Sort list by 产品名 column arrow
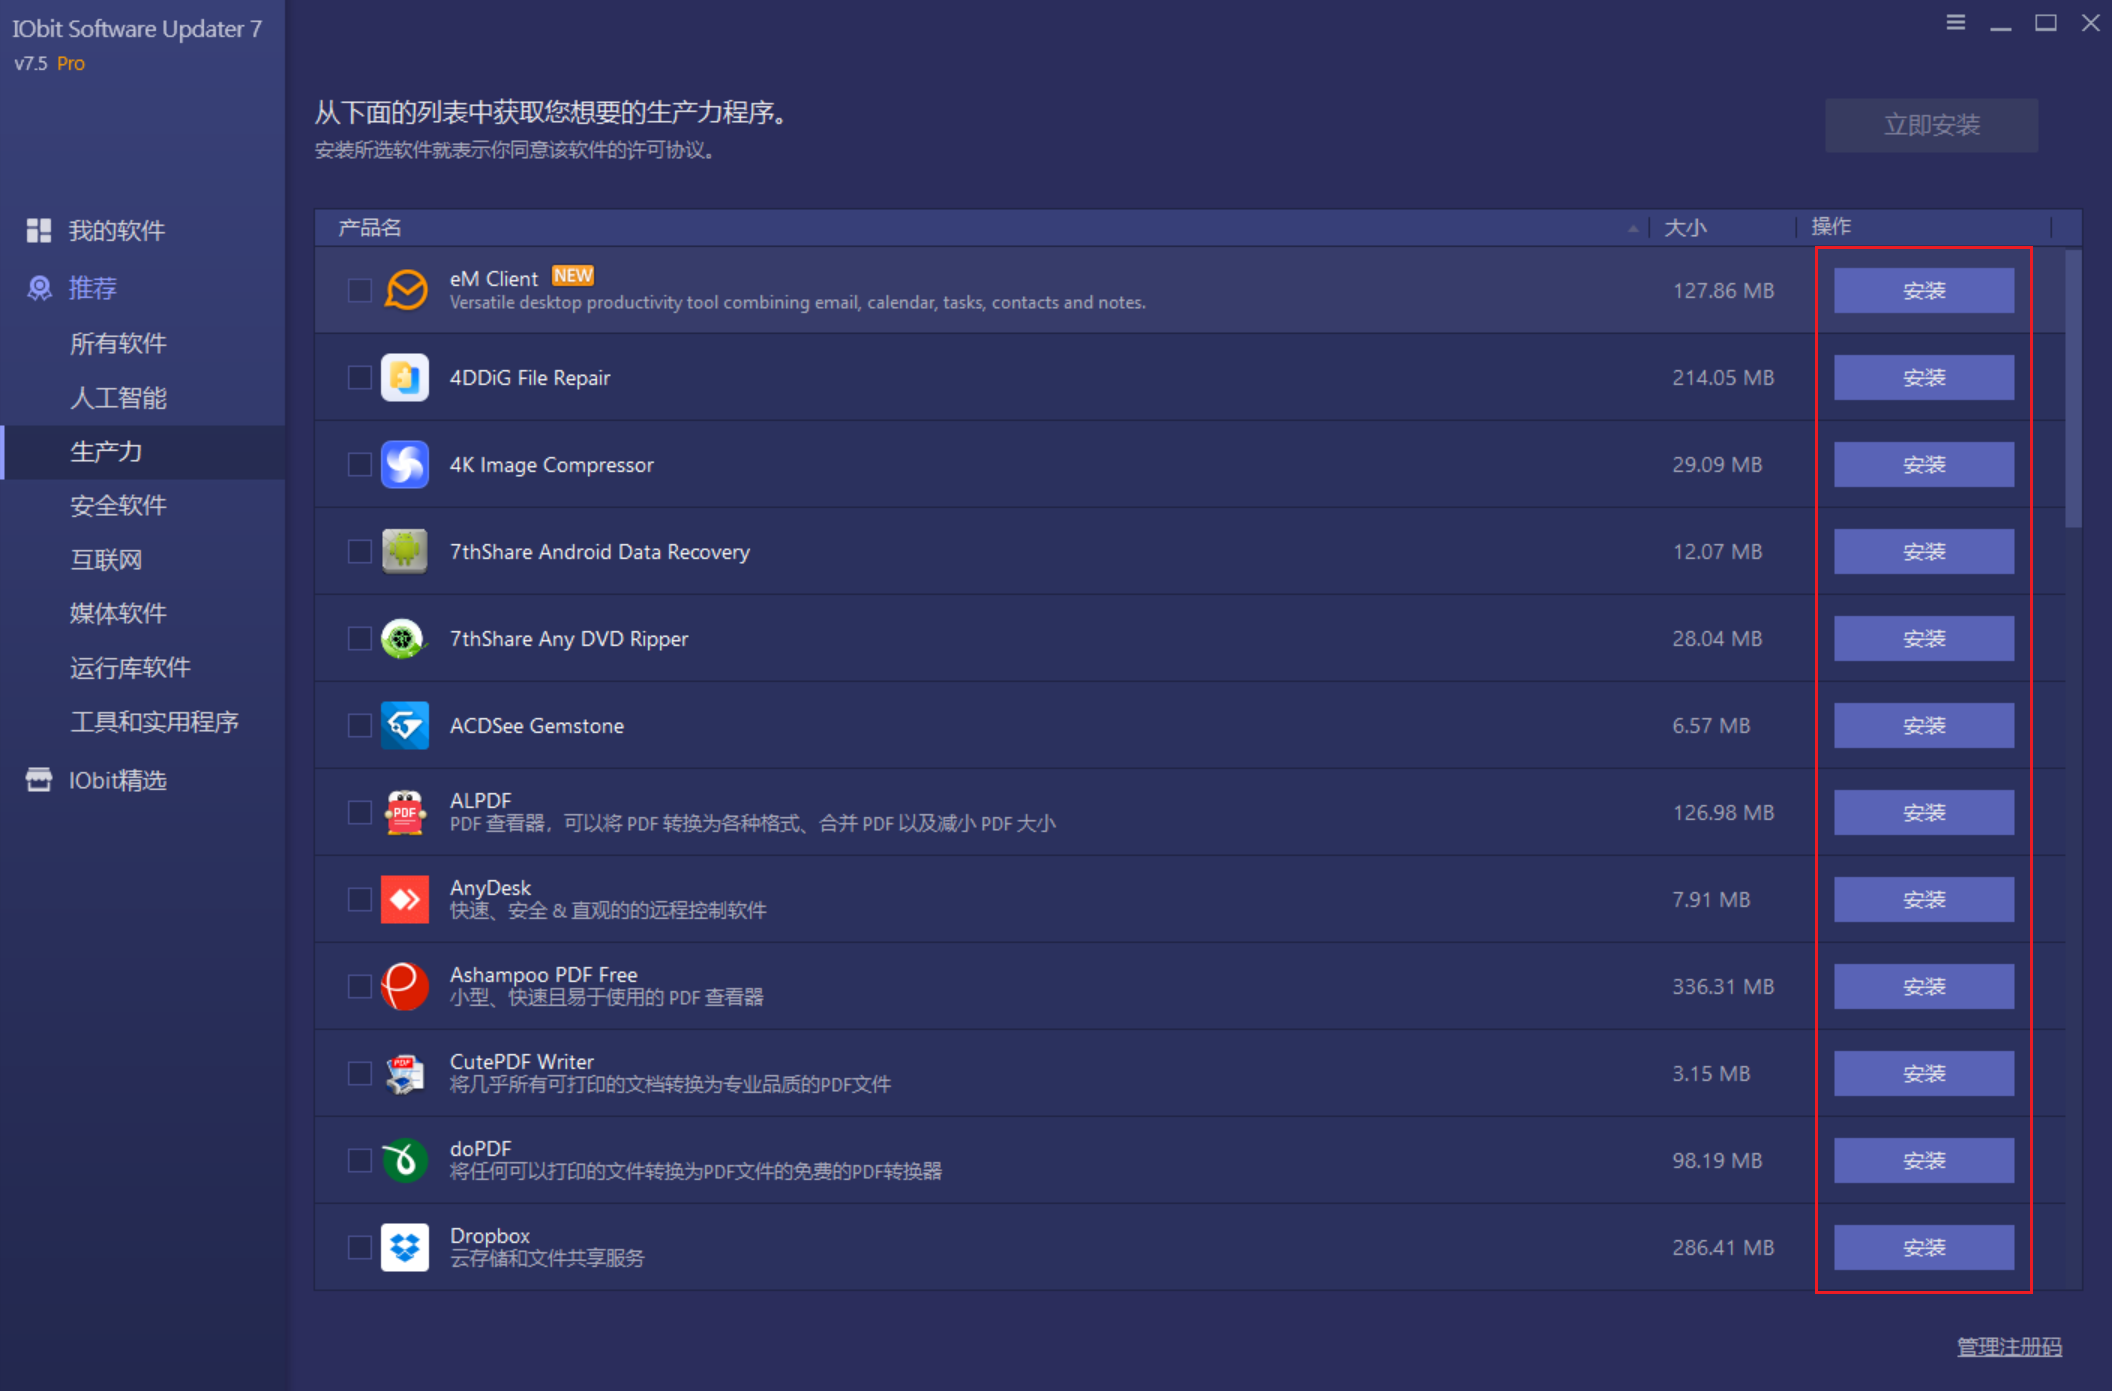This screenshot has height=1391, width=2112. (1633, 228)
